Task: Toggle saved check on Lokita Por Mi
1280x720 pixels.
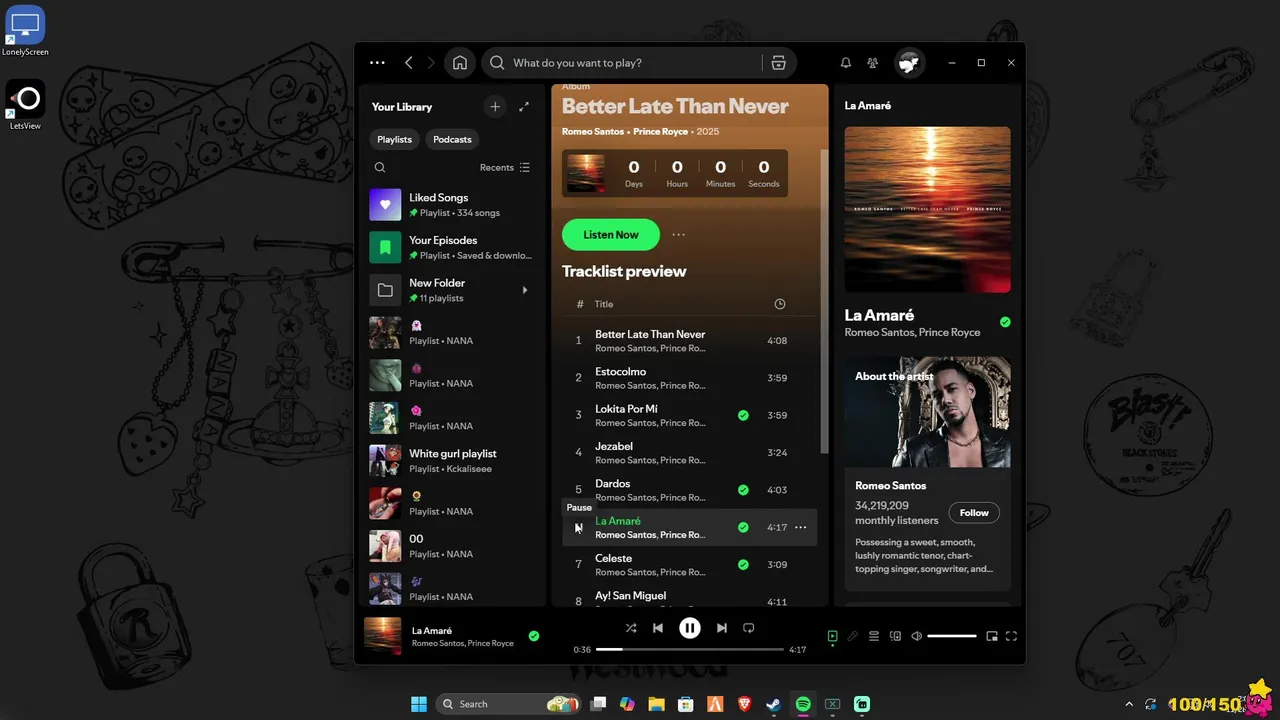Action: click(x=743, y=415)
